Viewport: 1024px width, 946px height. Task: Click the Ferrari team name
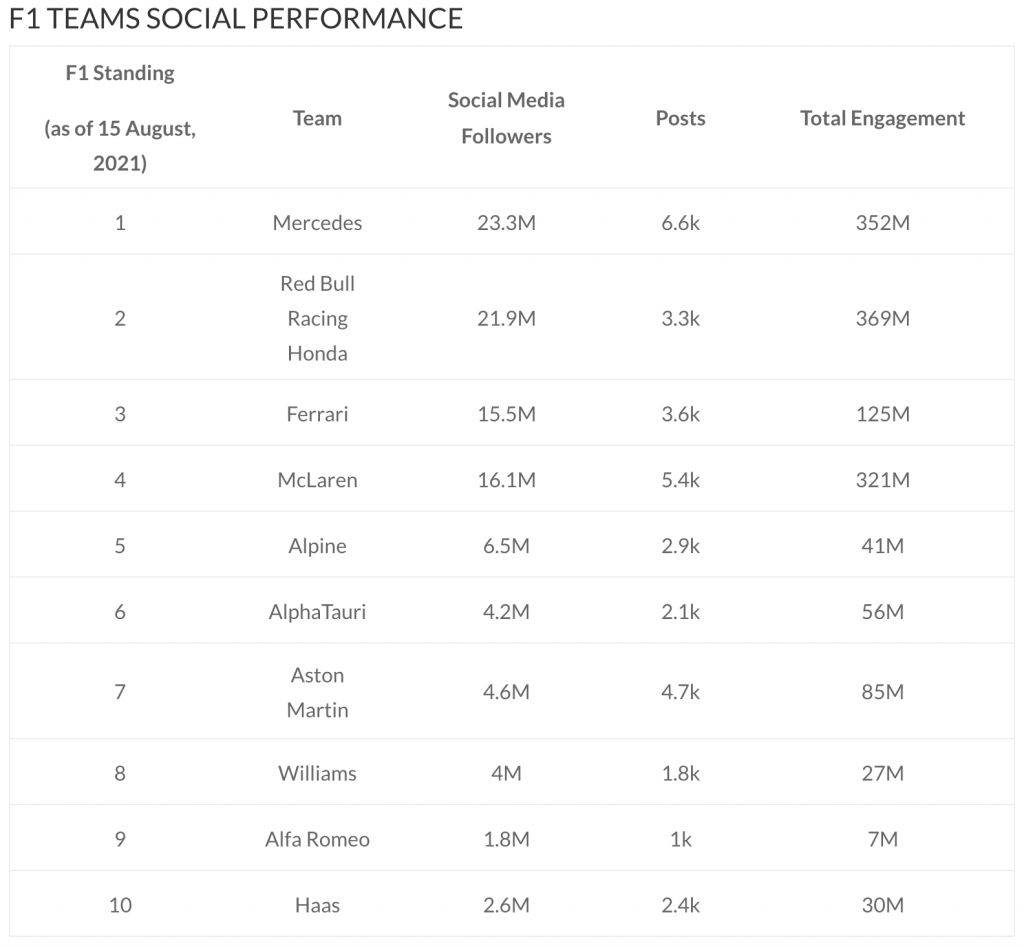click(317, 414)
